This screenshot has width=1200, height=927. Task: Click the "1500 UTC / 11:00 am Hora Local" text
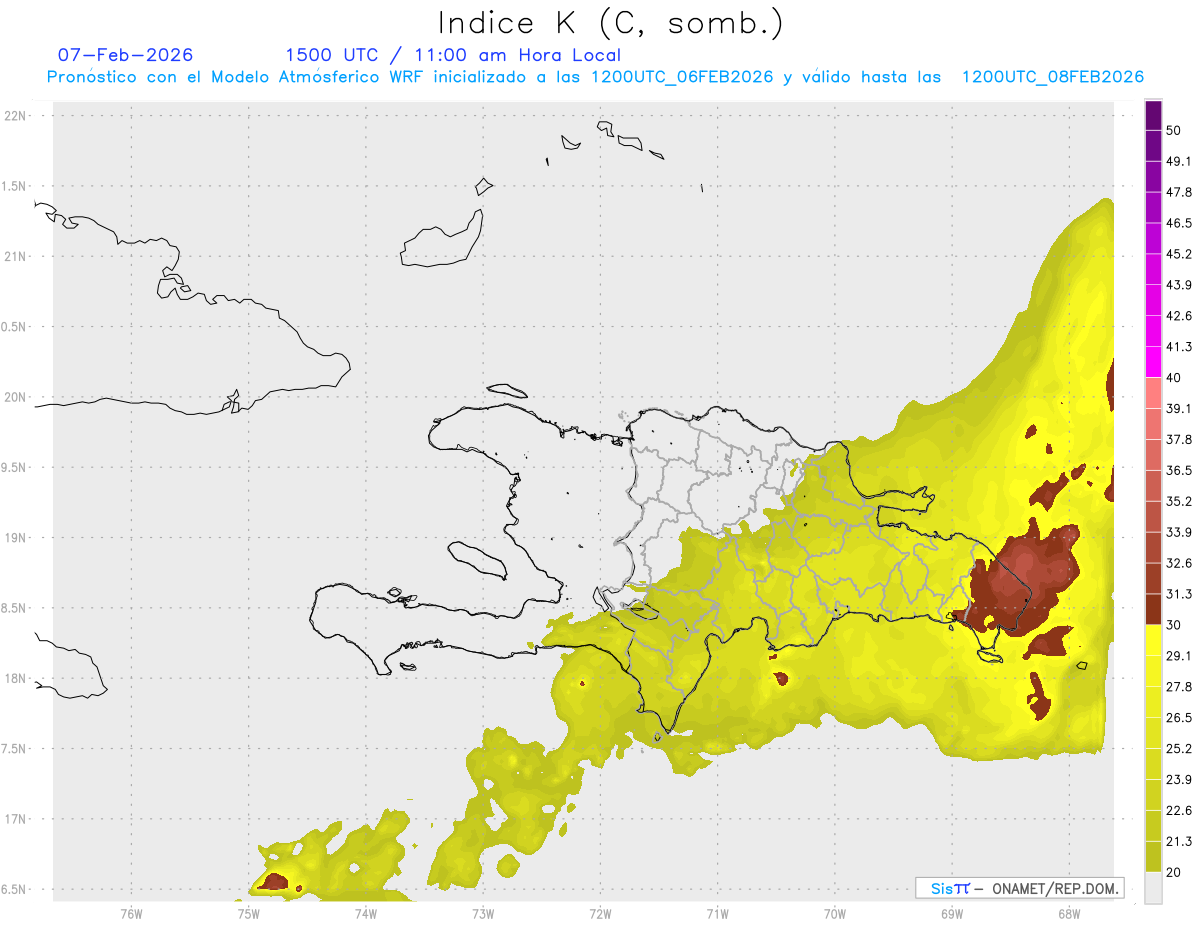[x=453, y=55]
